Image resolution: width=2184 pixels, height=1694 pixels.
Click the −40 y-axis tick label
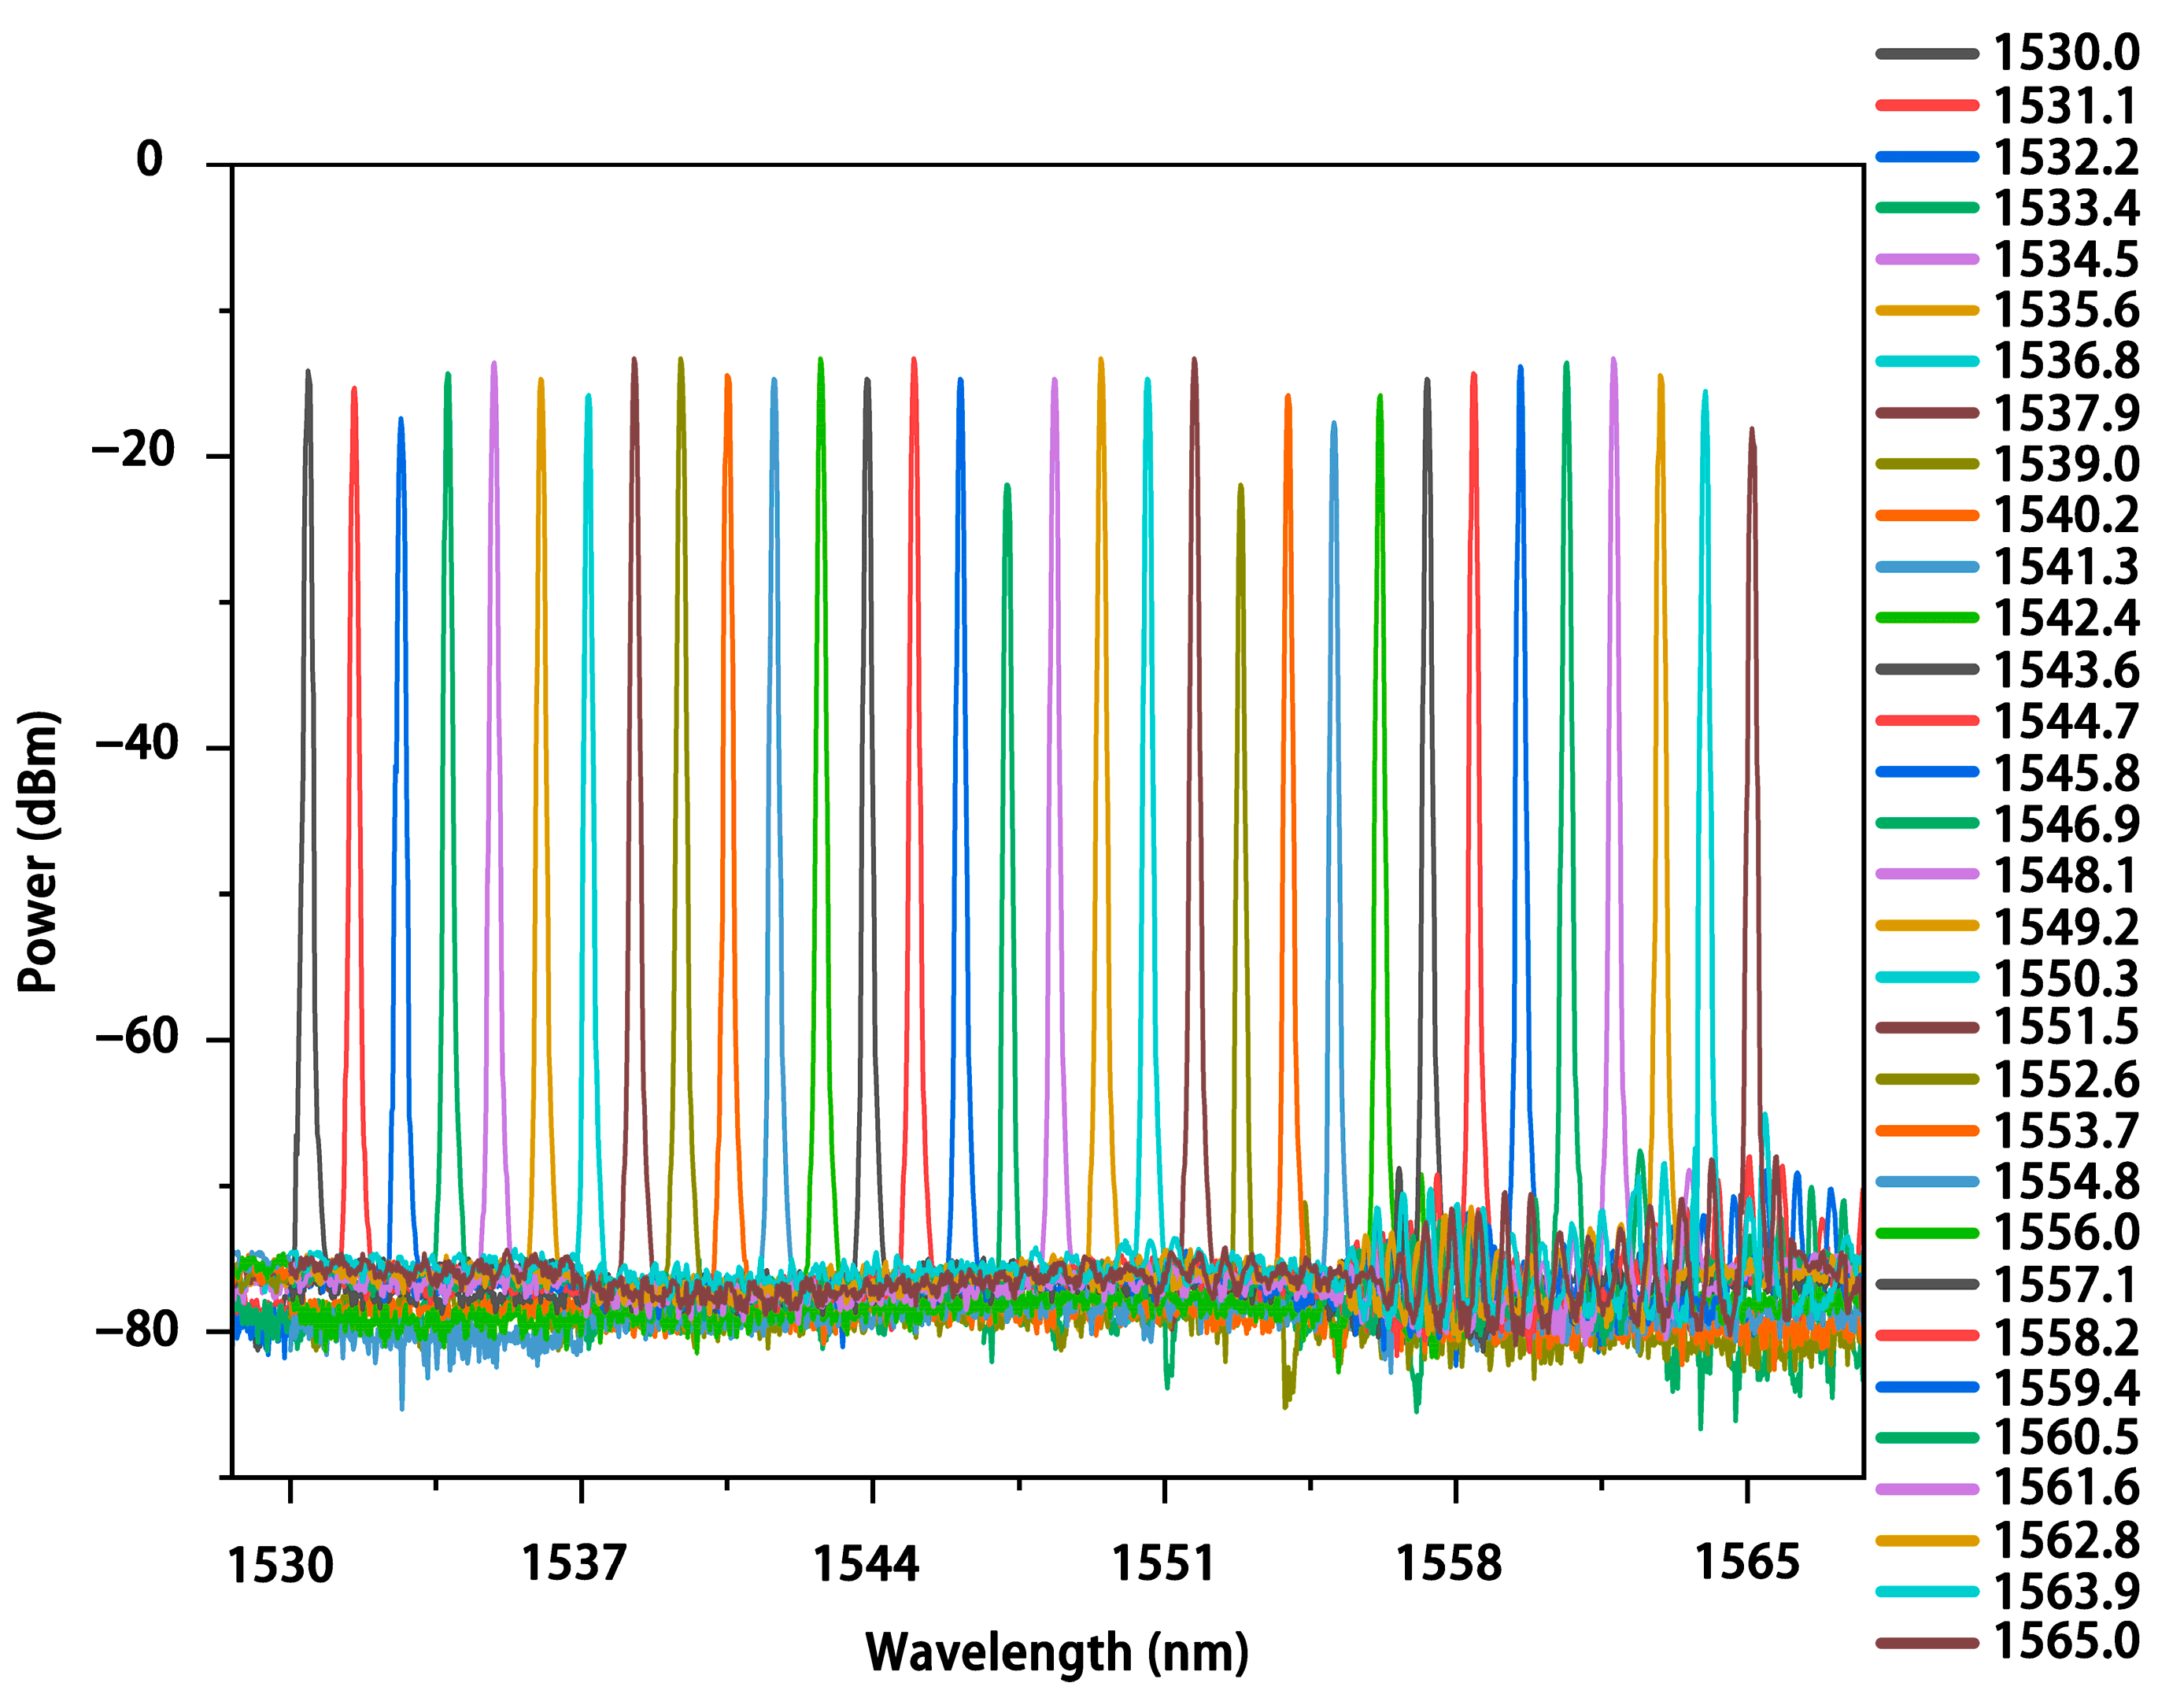[x=137, y=744]
